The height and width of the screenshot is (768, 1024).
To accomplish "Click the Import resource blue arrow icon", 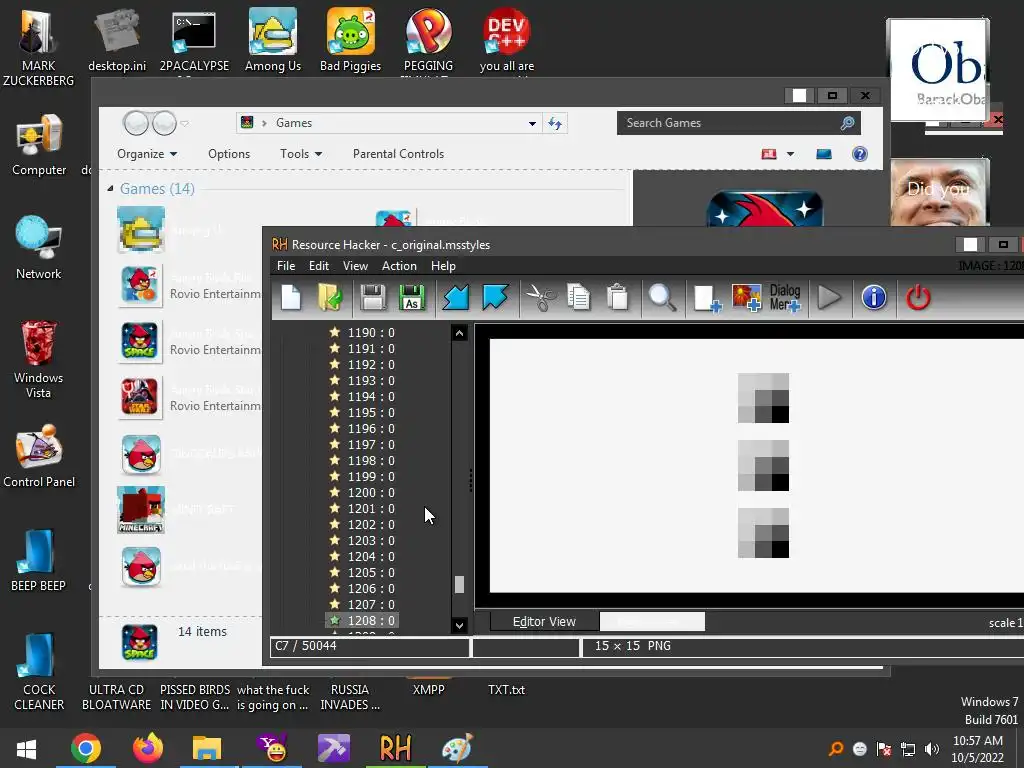I will pyautogui.click(x=456, y=298).
